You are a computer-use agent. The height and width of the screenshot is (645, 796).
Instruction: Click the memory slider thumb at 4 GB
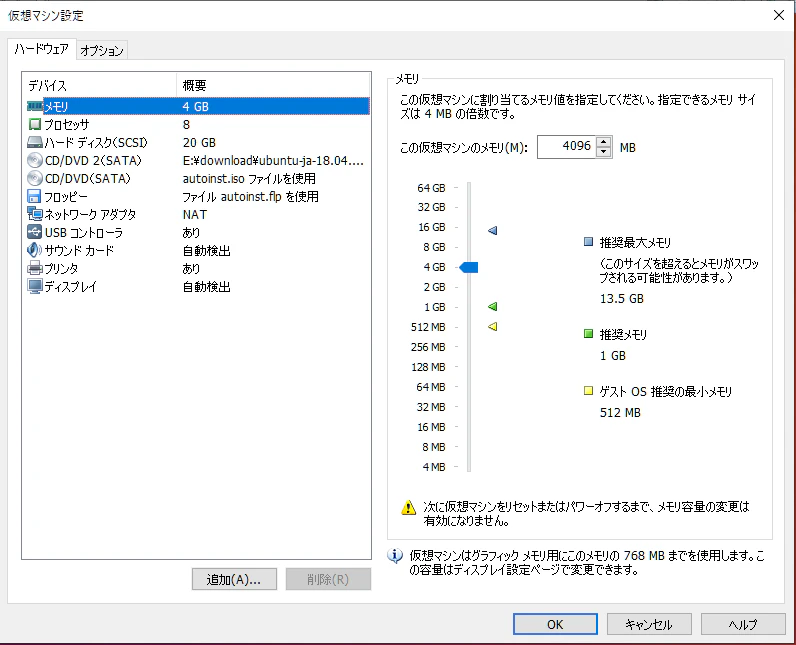point(469,267)
